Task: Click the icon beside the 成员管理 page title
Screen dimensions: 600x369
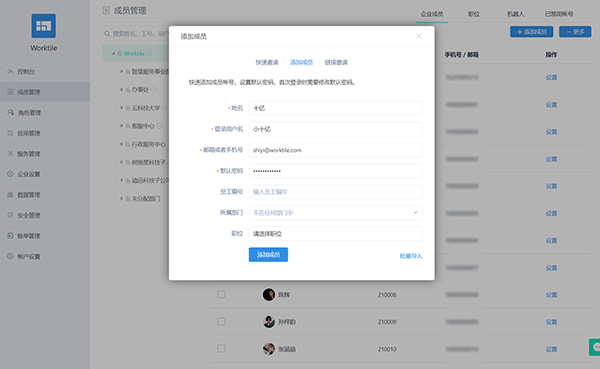Action: [x=106, y=10]
